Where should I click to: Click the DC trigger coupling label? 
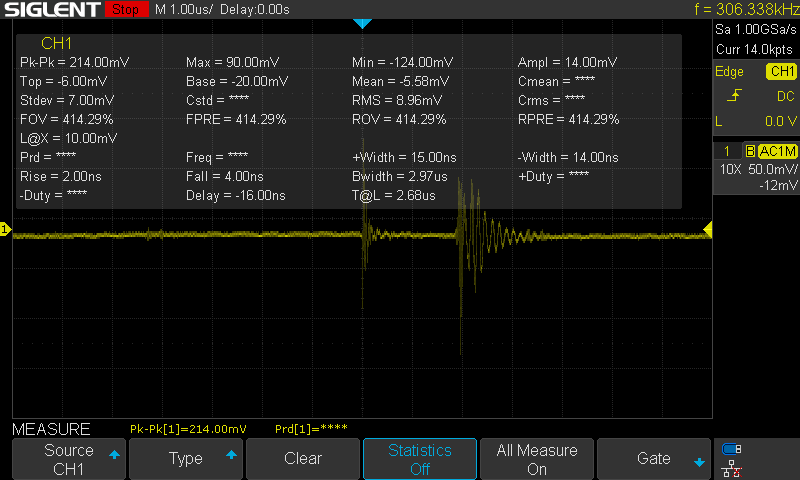click(x=786, y=96)
